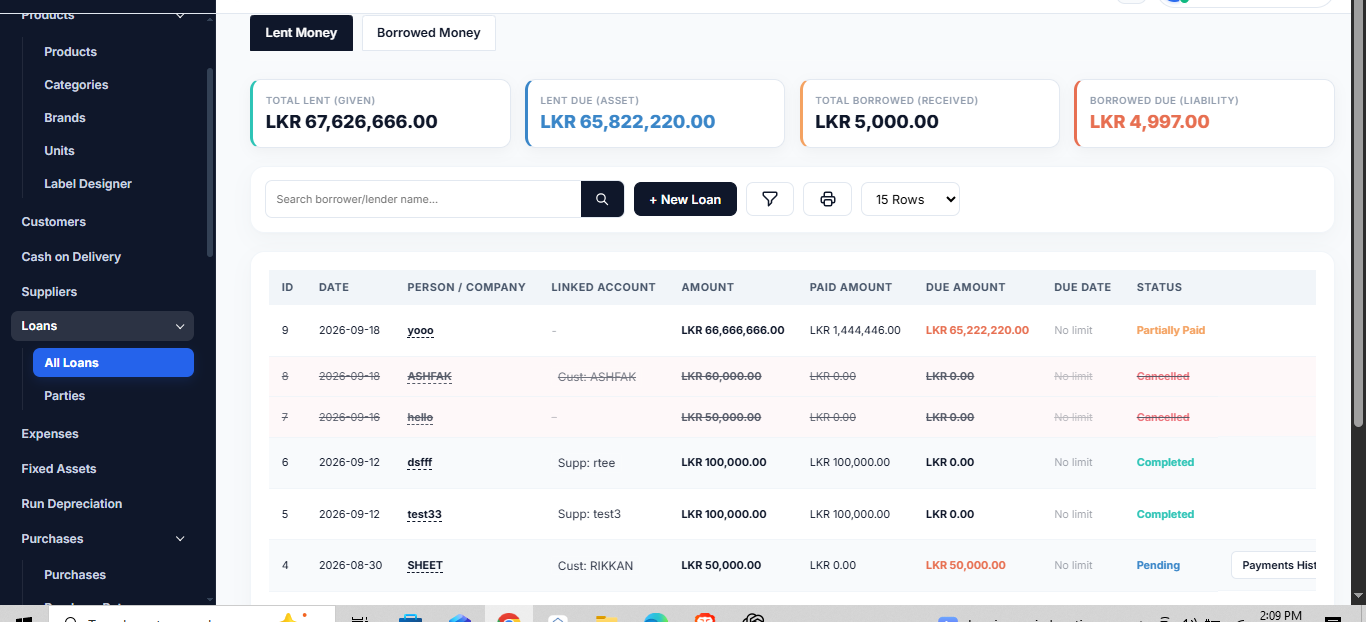Switch to the Borrowed Money tab
Viewport: 1366px width, 622px height.
(428, 33)
